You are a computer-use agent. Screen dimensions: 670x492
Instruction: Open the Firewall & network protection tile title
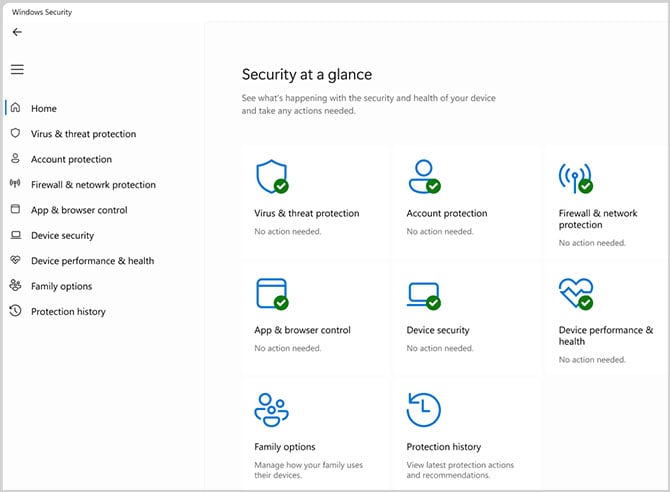[598, 219]
